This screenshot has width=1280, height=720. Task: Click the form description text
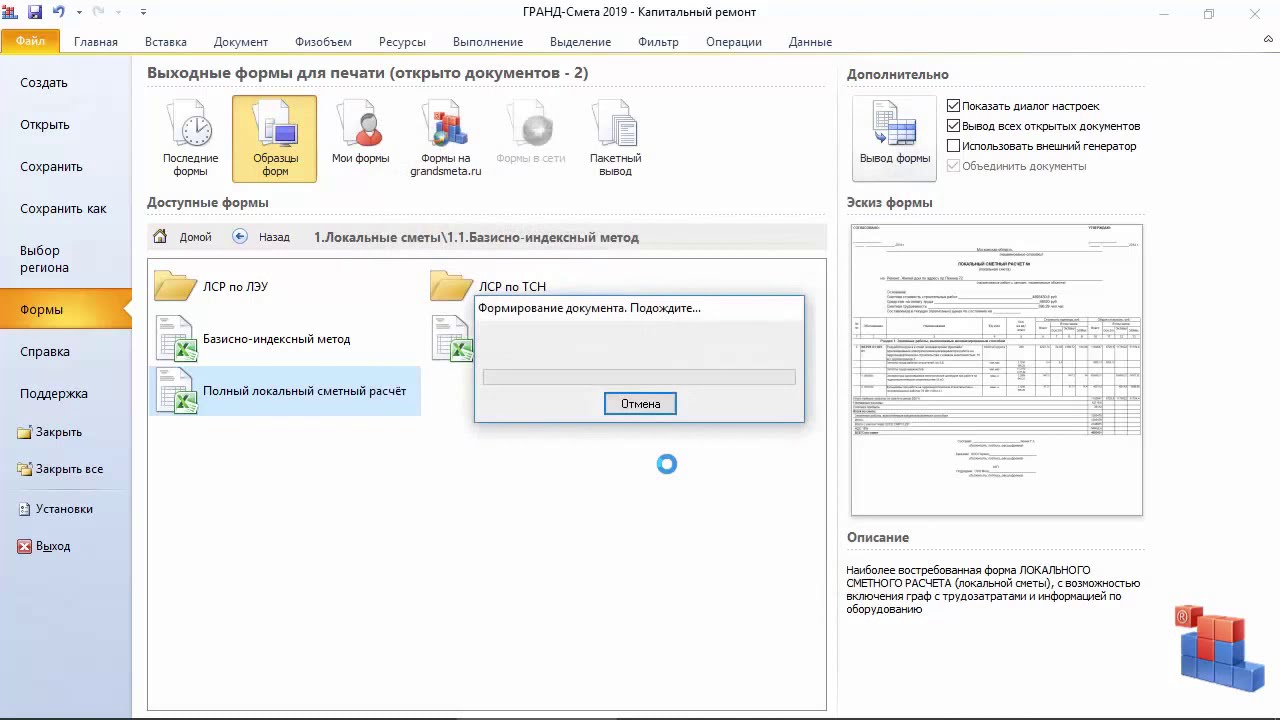[993, 589]
